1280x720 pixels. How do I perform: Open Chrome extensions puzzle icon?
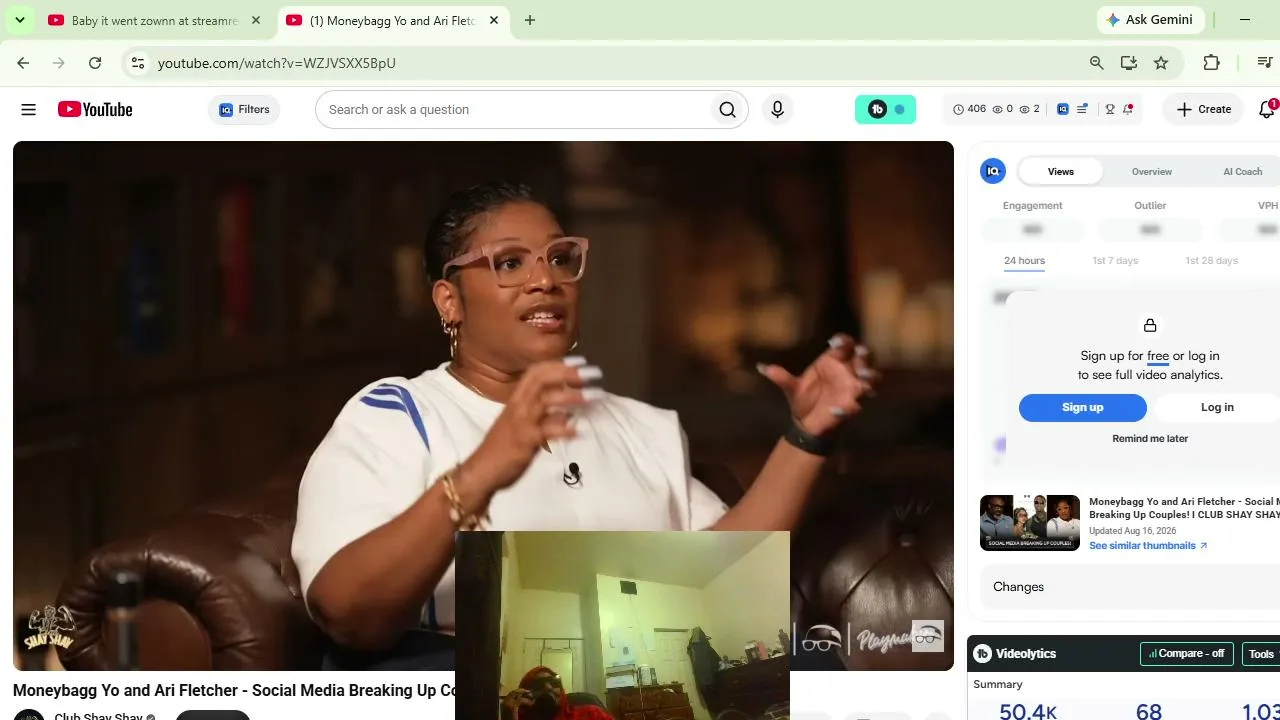coord(1212,63)
